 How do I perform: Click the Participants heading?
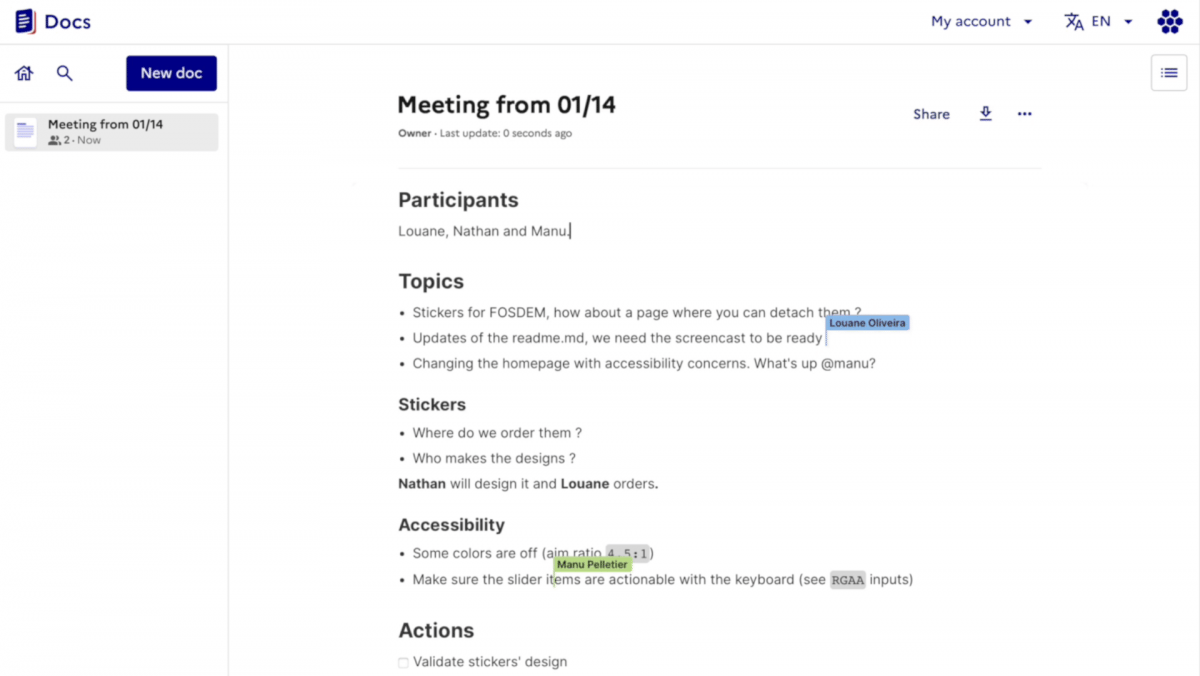[458, 200]
